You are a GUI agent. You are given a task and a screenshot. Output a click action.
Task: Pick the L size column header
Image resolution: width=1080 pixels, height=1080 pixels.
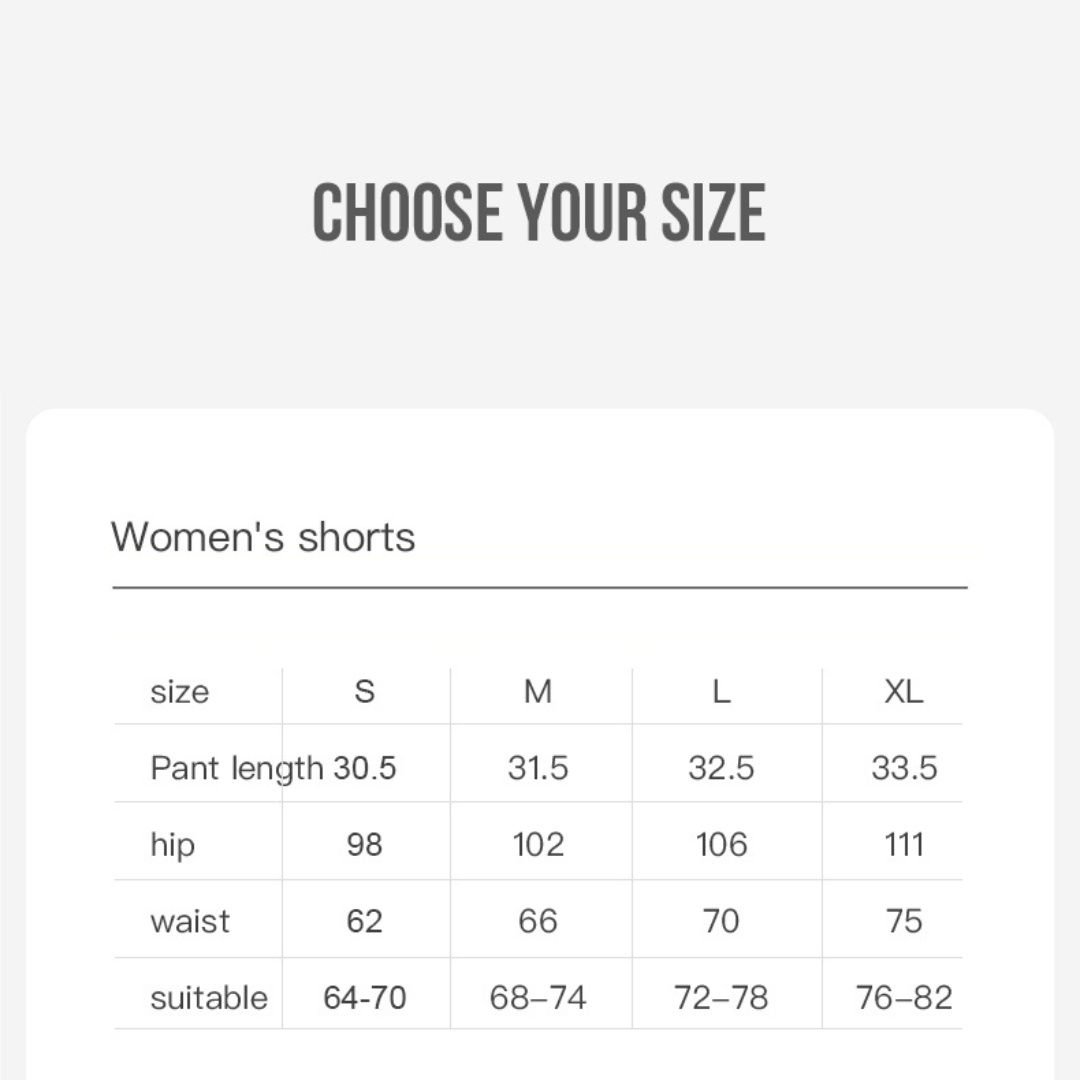[x=721, y=691]
